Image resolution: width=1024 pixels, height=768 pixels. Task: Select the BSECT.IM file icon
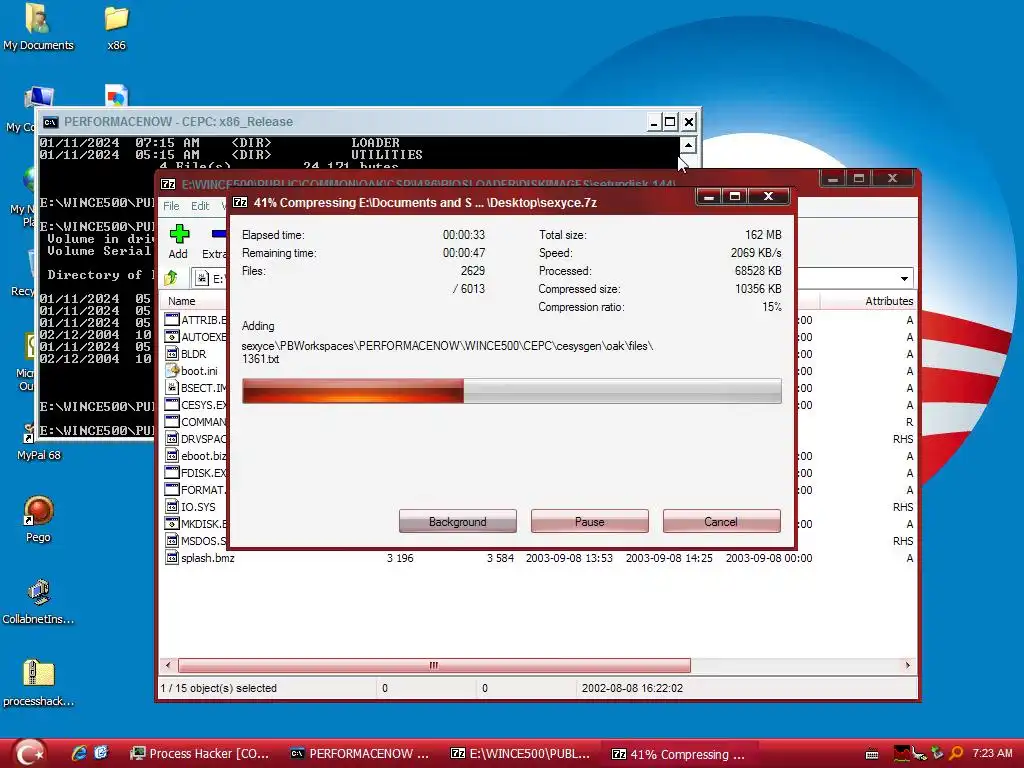172,388
